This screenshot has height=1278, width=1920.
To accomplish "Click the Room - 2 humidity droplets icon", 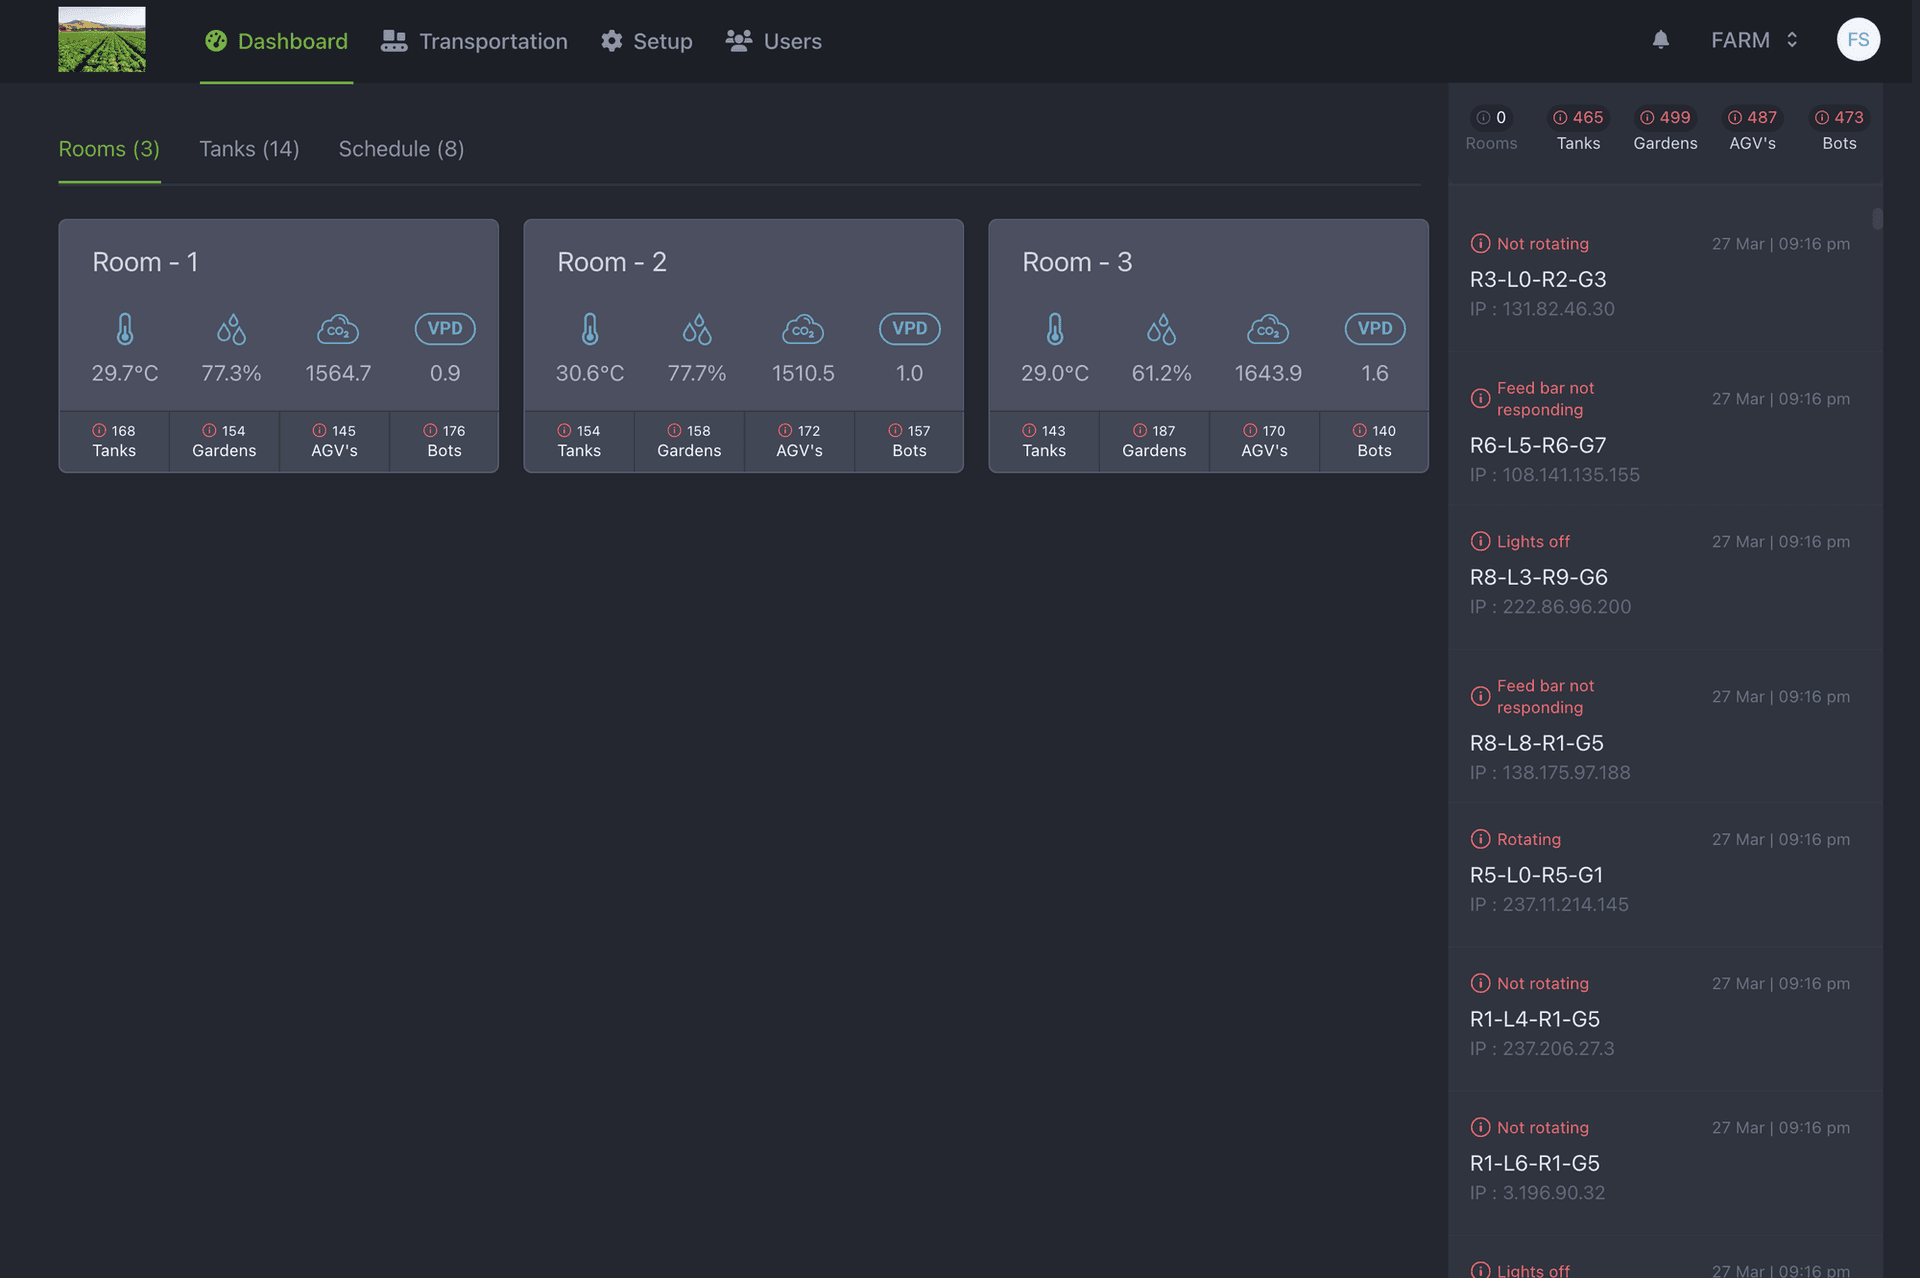I will tap(697, 329).
